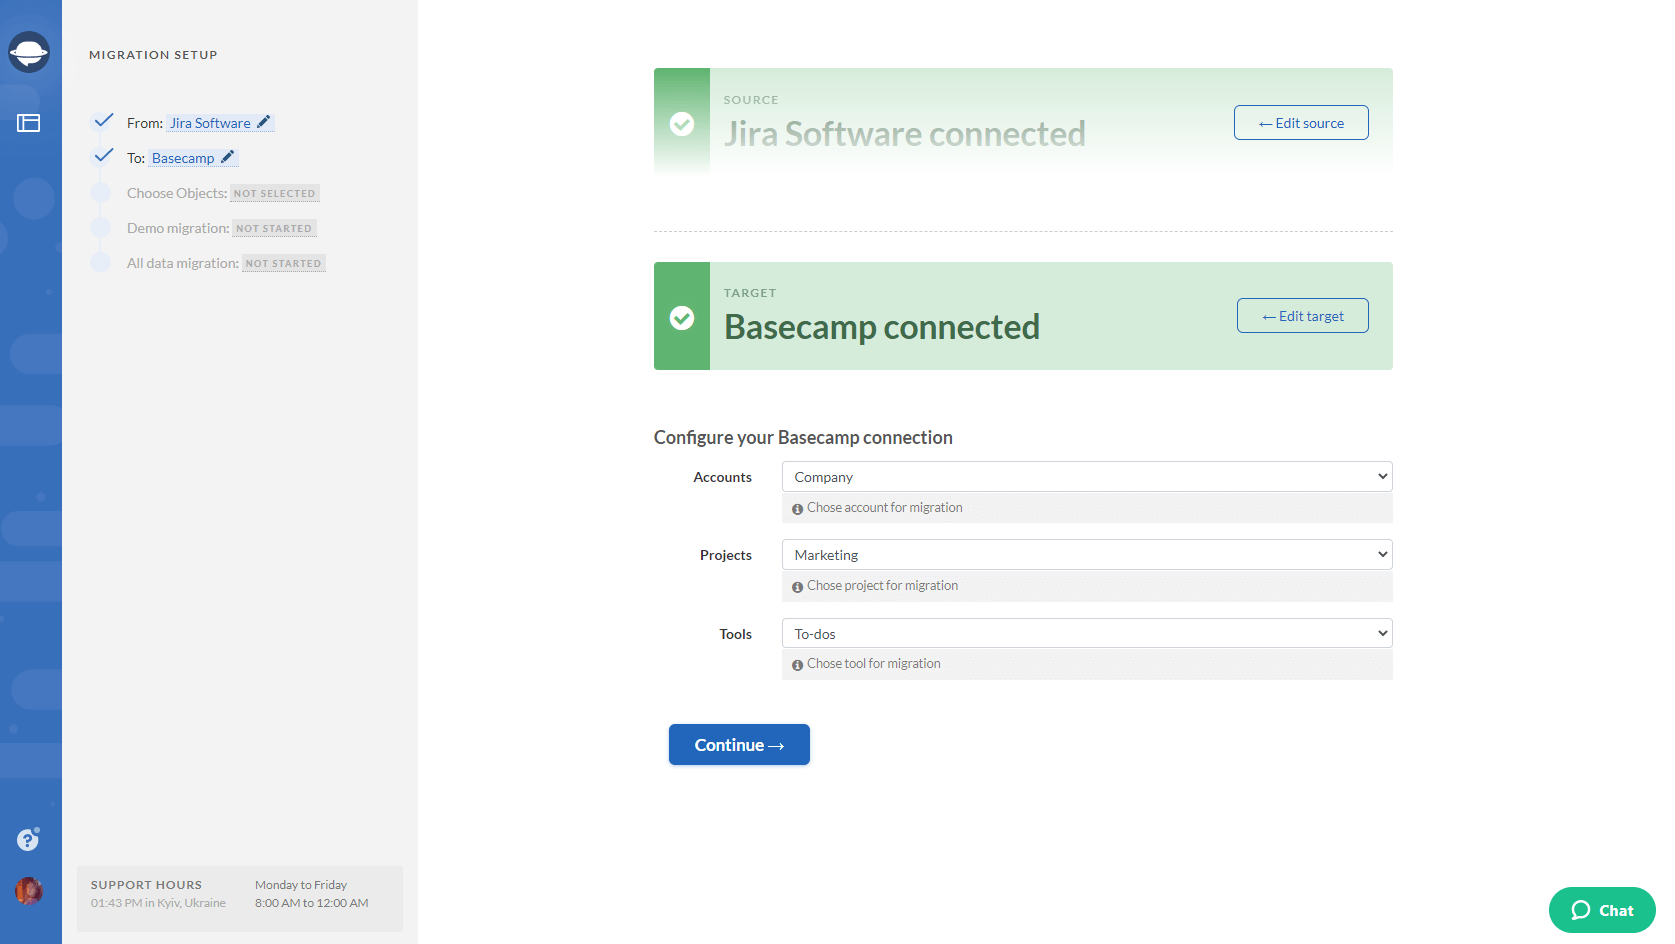Click the All data migration NOT STARTED badge
The image size is (1675, 944).
(x=284, y=263)
